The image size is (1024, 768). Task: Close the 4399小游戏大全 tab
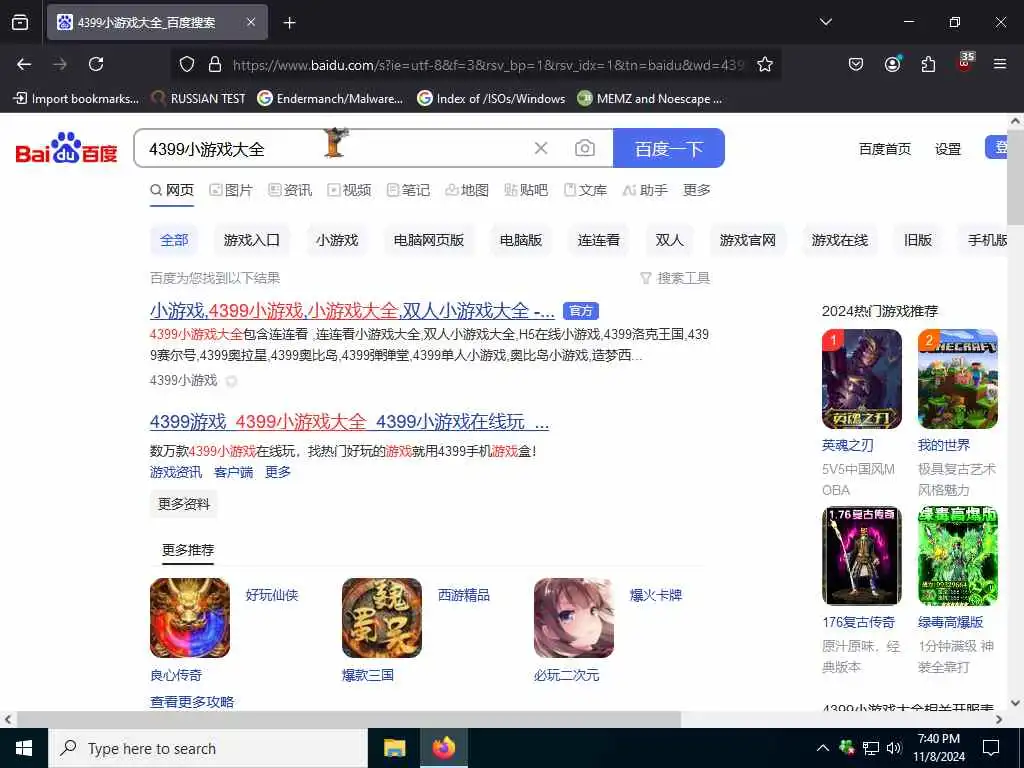point(251,22)
